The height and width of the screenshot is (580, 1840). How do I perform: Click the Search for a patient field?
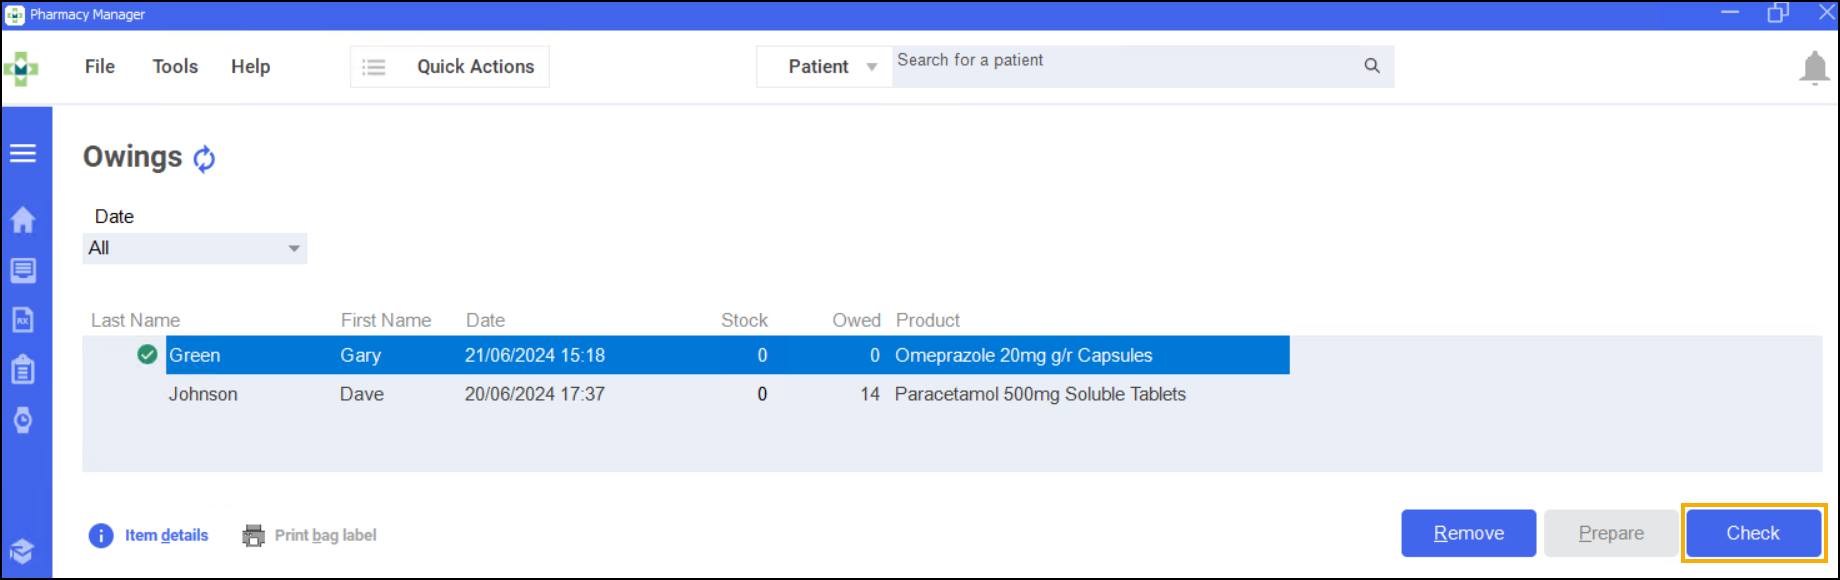point(1120,66)
